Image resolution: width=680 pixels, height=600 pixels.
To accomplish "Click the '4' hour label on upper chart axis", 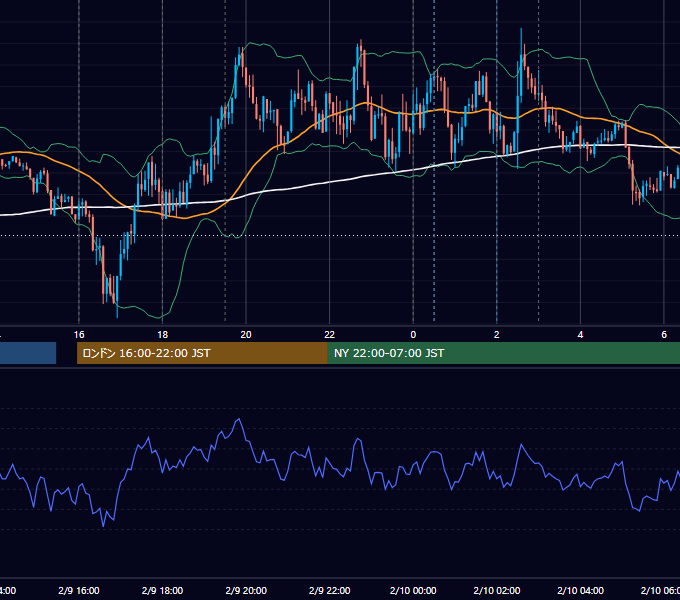I will [x=580, y=335].
